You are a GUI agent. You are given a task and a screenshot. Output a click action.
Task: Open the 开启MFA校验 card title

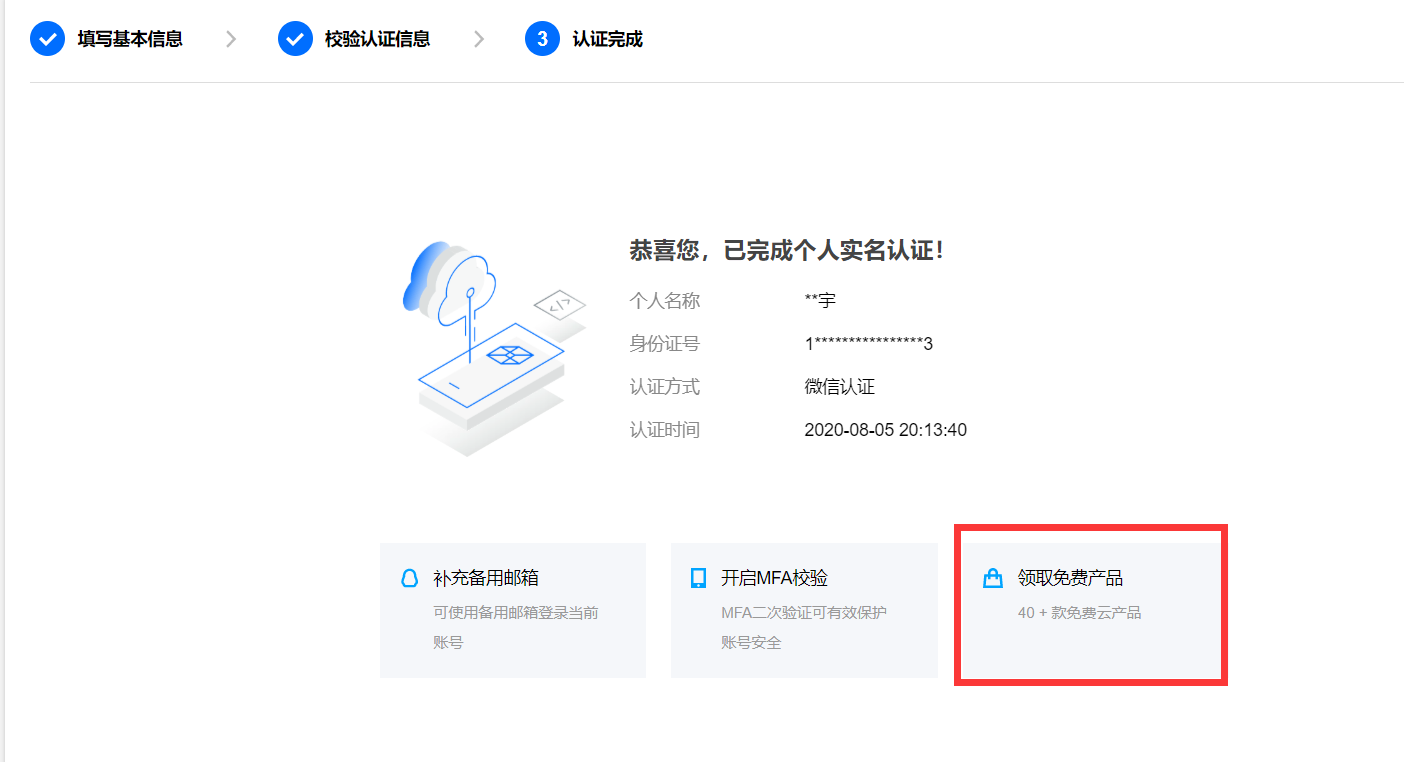pyautogui.click(x=774, y=578)
